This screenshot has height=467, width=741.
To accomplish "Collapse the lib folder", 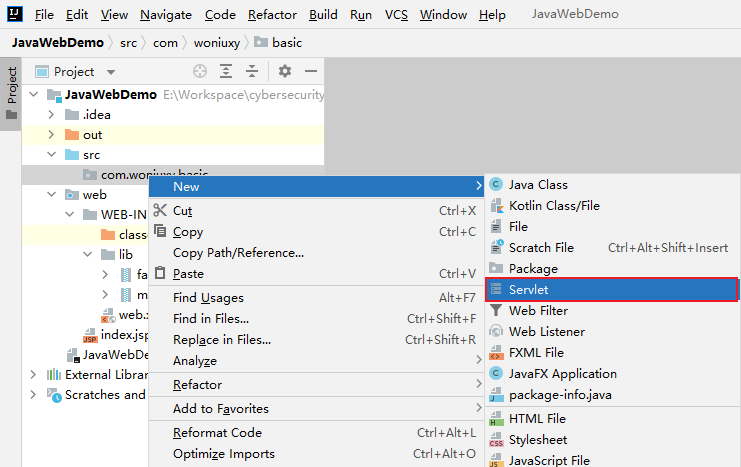I will tap(87, 254).
